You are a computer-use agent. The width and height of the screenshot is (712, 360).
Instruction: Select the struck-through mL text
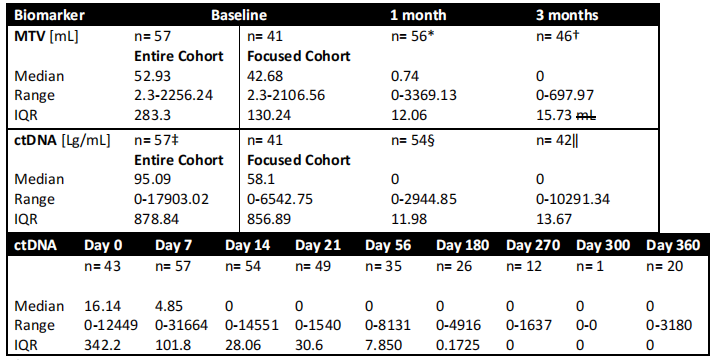pyautogui.click(x=586, y=115)
